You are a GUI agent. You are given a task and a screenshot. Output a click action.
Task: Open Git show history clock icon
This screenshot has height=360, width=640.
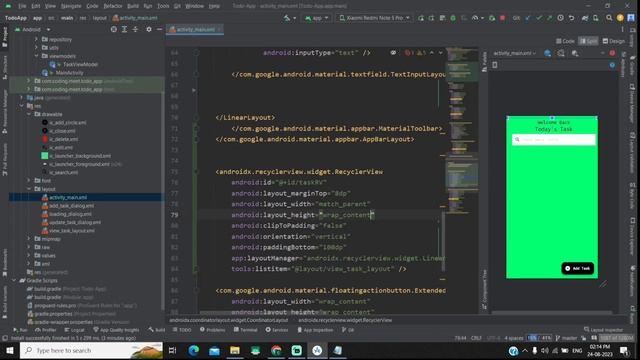tap(560, 18)
